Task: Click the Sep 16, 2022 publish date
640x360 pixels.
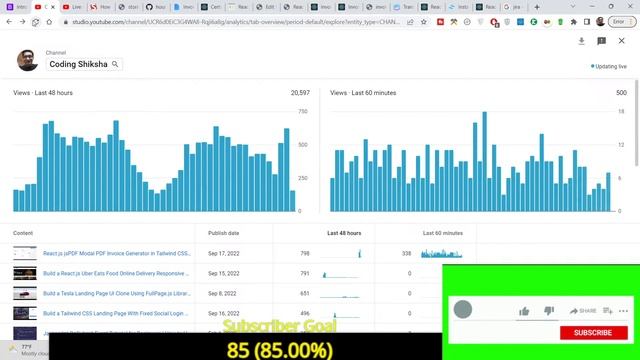Action: (x=223, y=313)
